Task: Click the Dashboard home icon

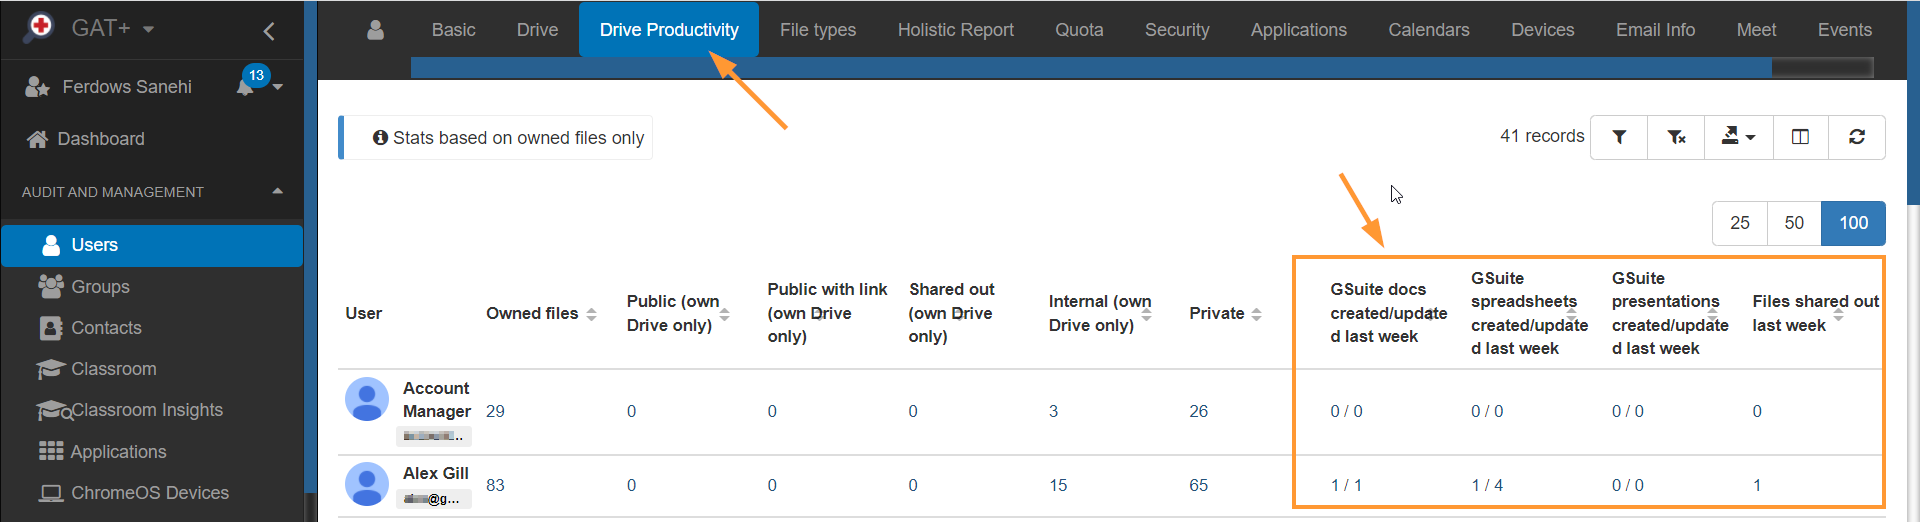Action: click(38, 139)
